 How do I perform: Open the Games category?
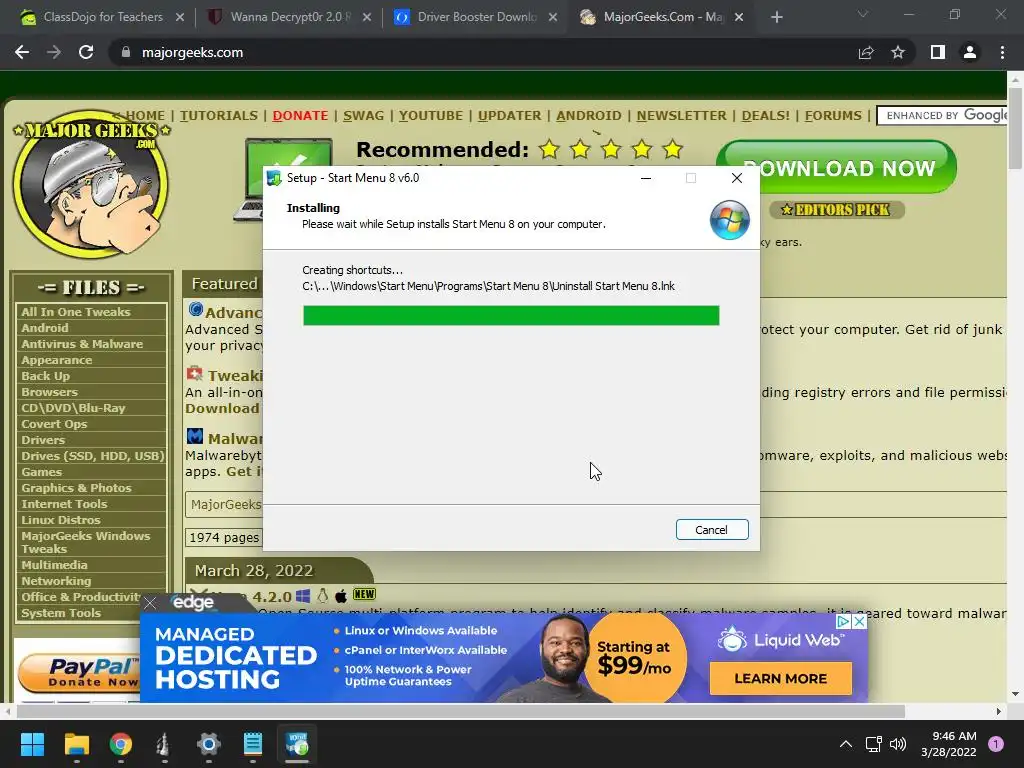(41, 472)
